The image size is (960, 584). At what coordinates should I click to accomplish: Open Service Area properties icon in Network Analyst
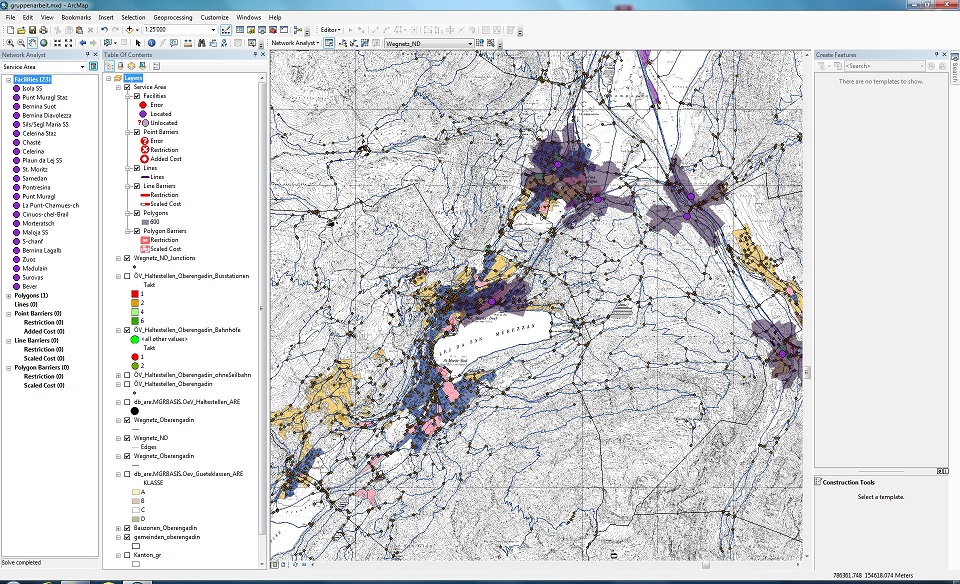tap(94, 67)
